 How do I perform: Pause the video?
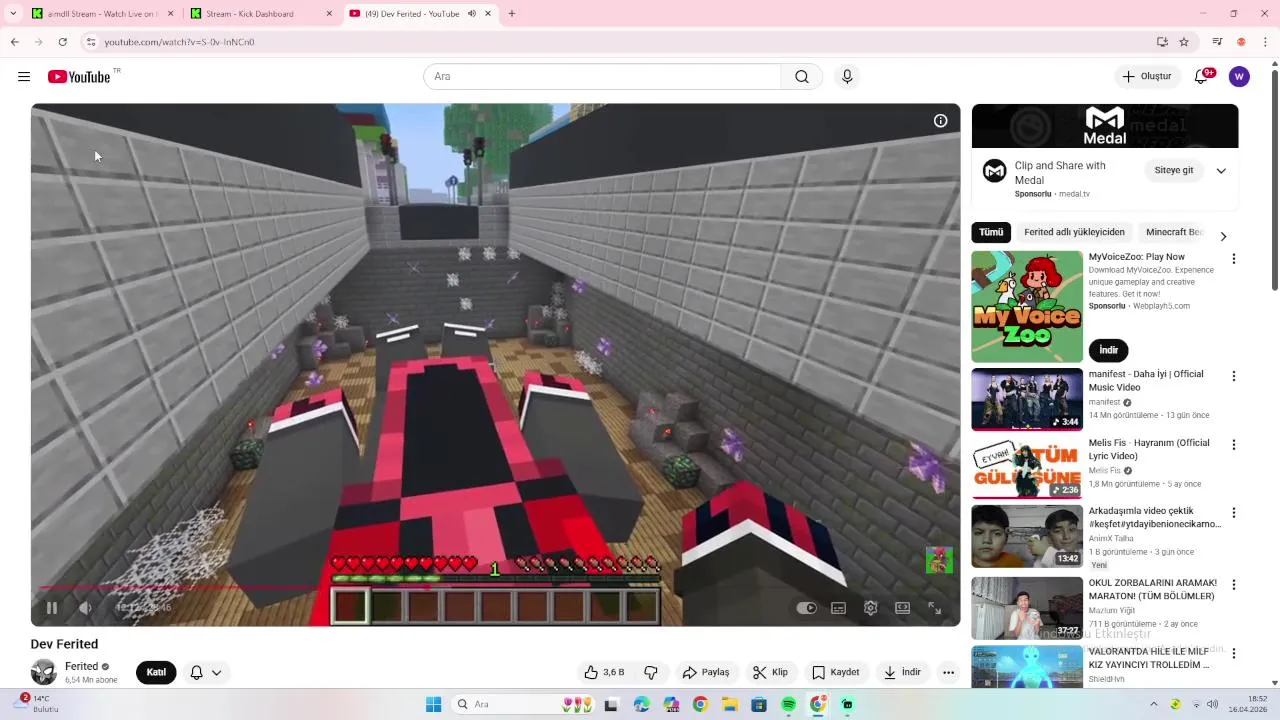click(52, 607)
